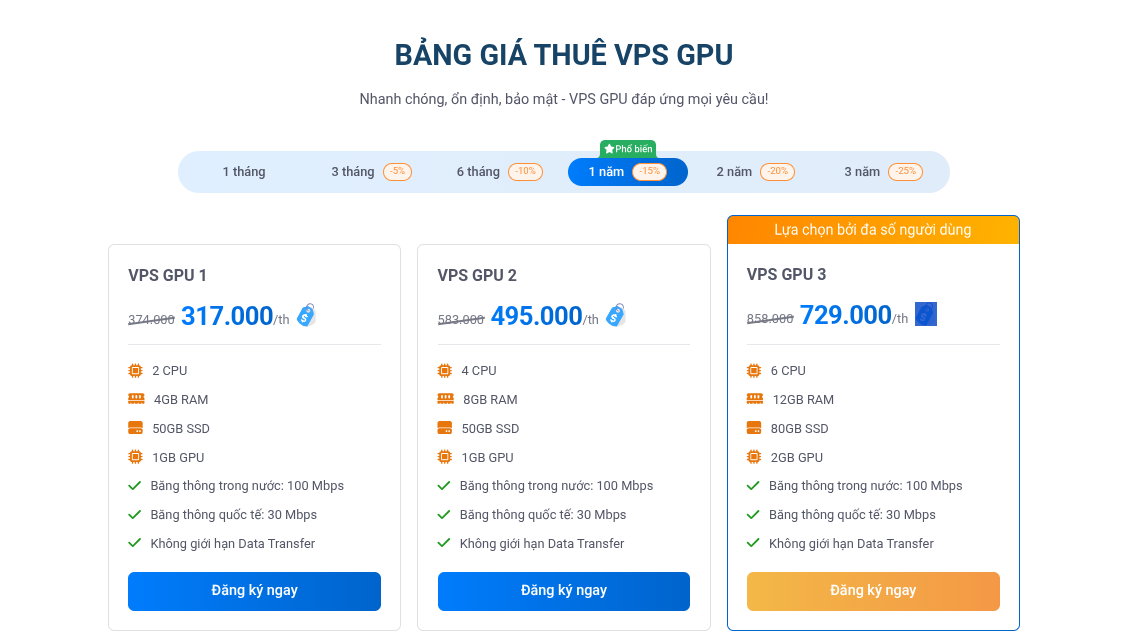Select the CPU icon on VPS GPU 1 card
The image size is (1132, 640).
134,370
